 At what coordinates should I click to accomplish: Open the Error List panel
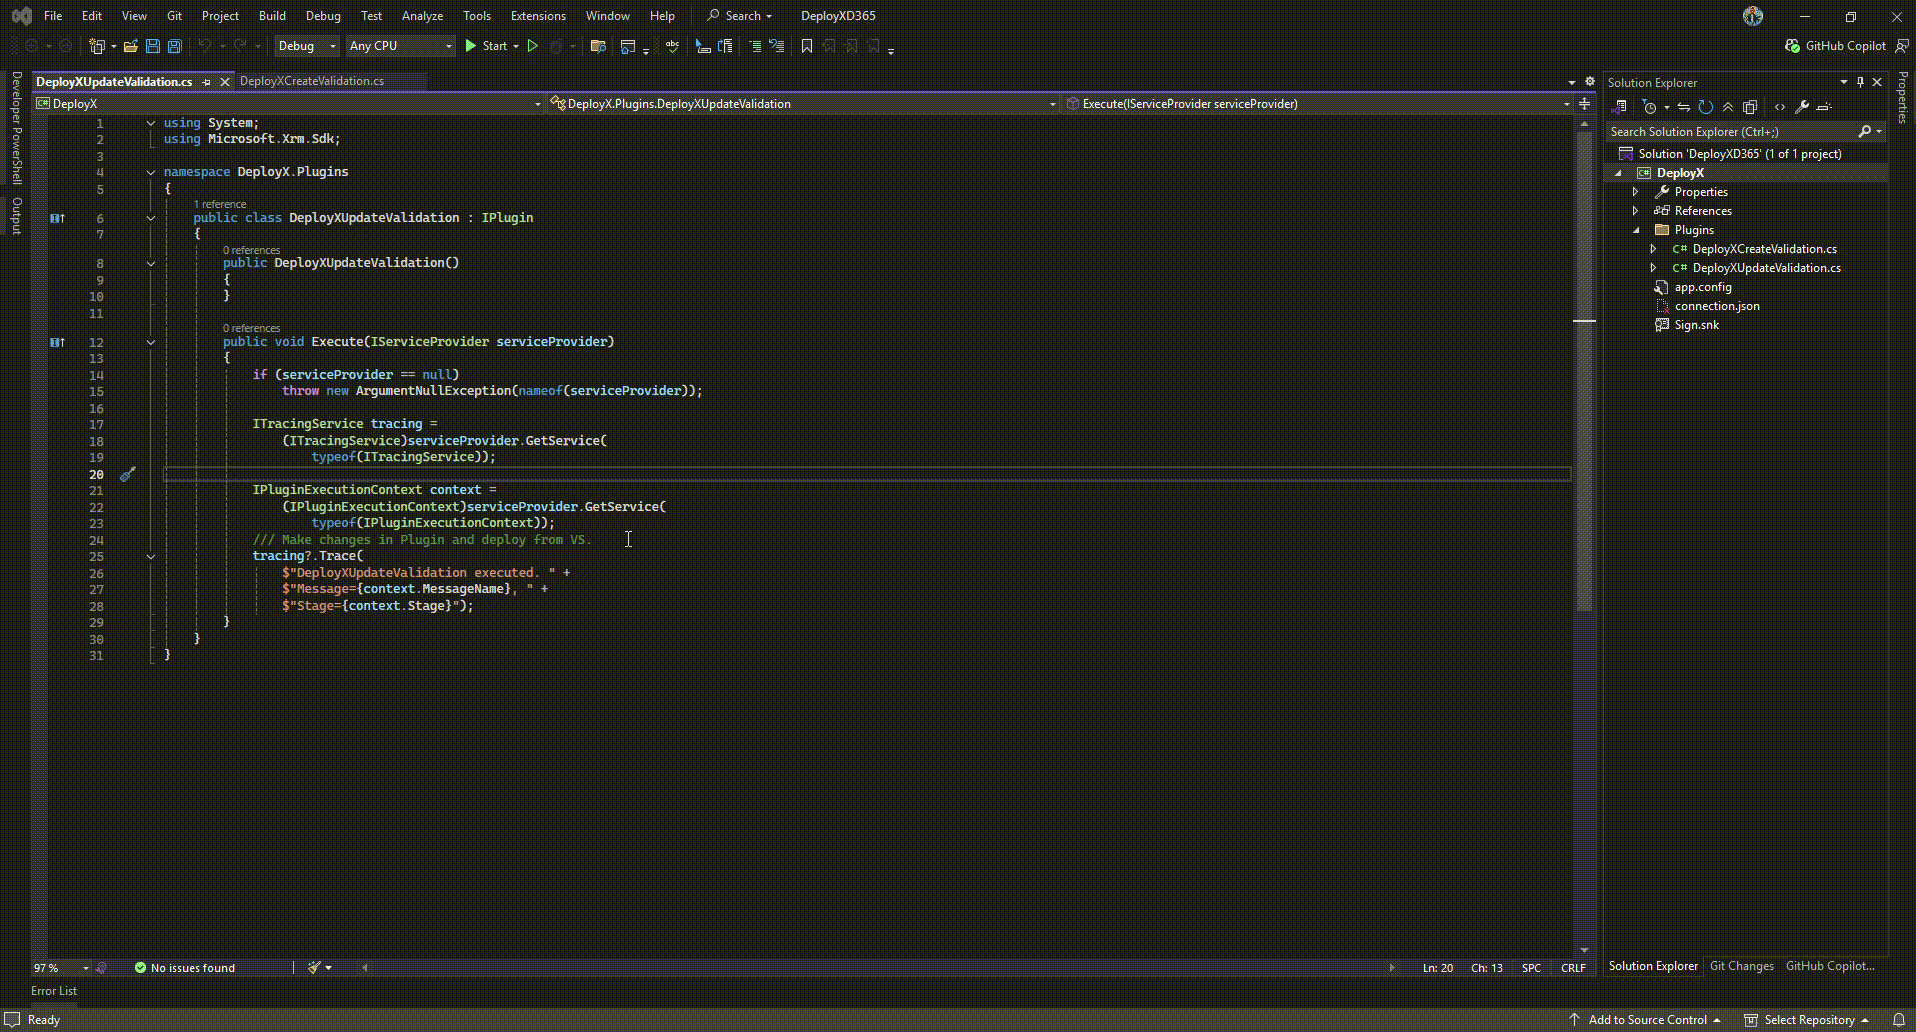pos(54,991)
